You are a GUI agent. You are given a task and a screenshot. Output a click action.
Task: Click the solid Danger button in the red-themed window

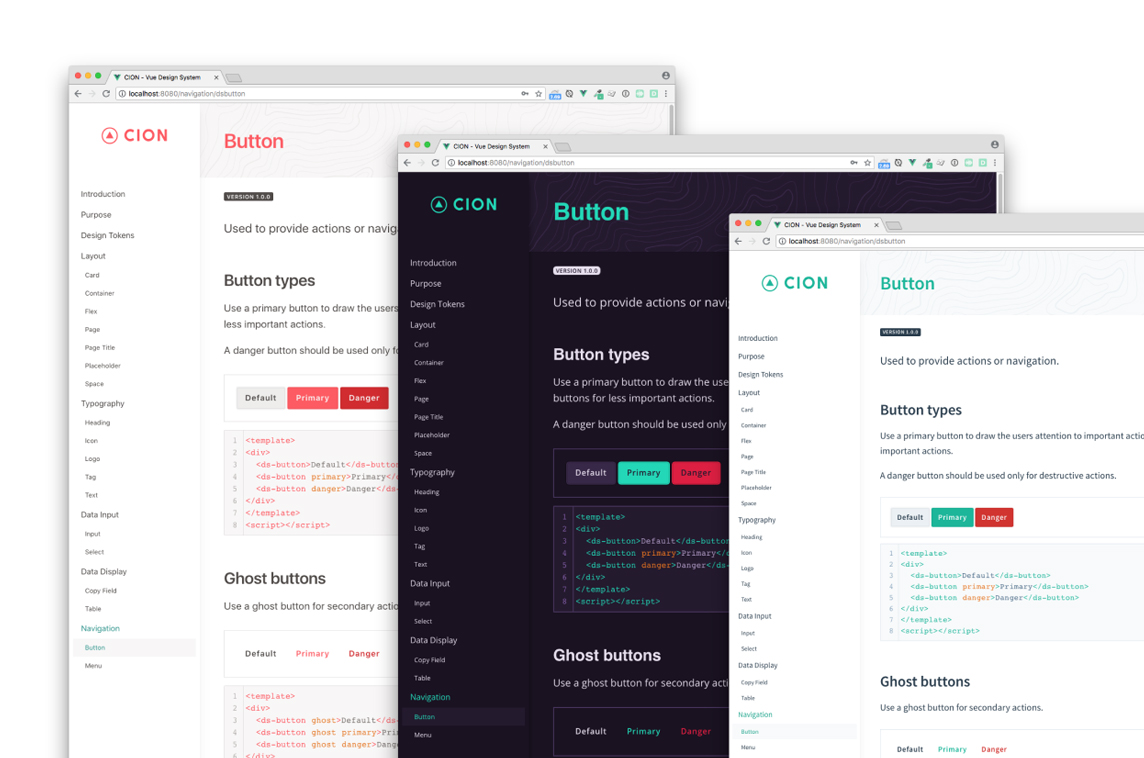pos(364,398)
